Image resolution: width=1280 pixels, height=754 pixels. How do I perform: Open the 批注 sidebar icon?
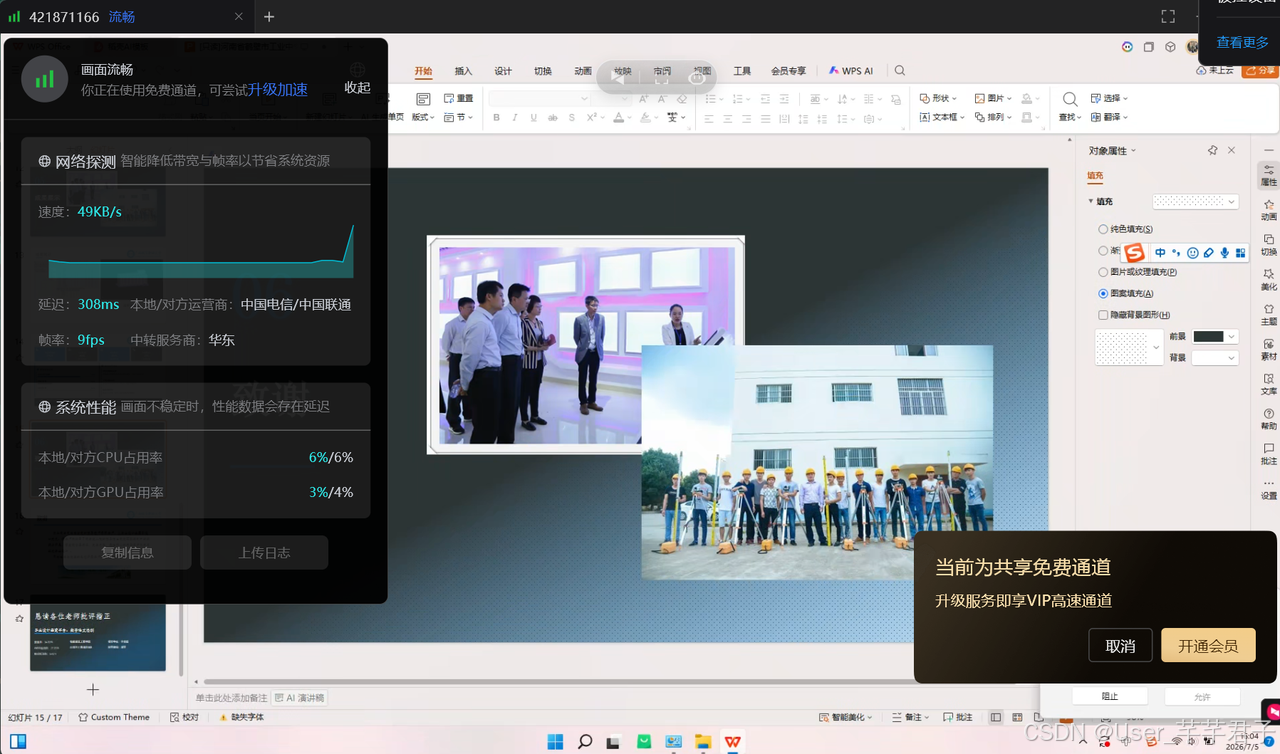pos(1269,454)
